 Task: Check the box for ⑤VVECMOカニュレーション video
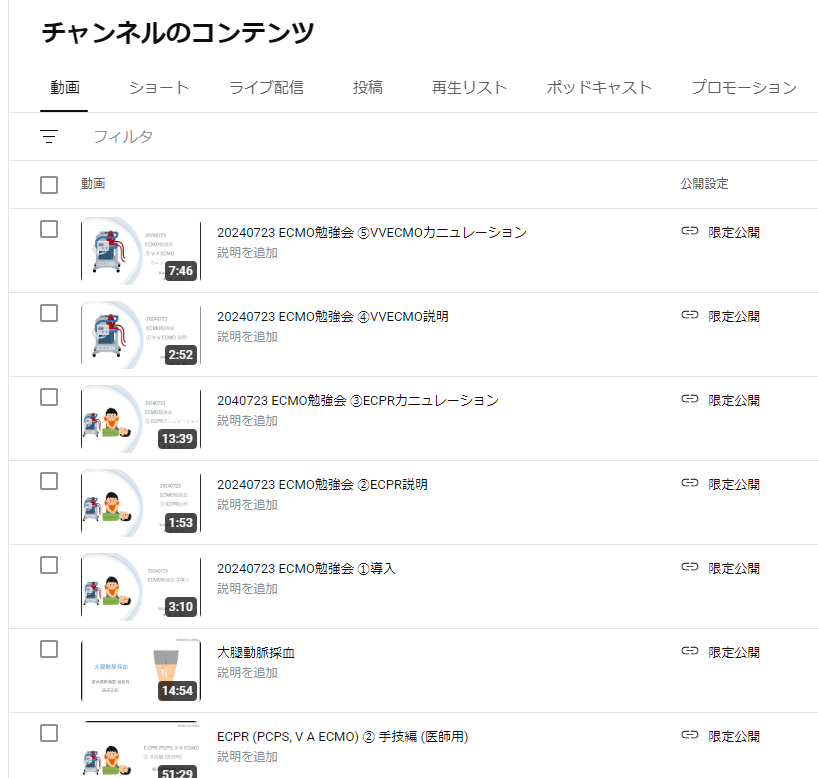tap(49, 229)
